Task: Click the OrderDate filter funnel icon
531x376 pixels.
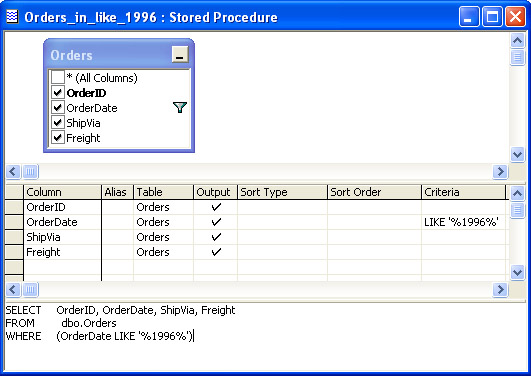Action: click(179, 107)
